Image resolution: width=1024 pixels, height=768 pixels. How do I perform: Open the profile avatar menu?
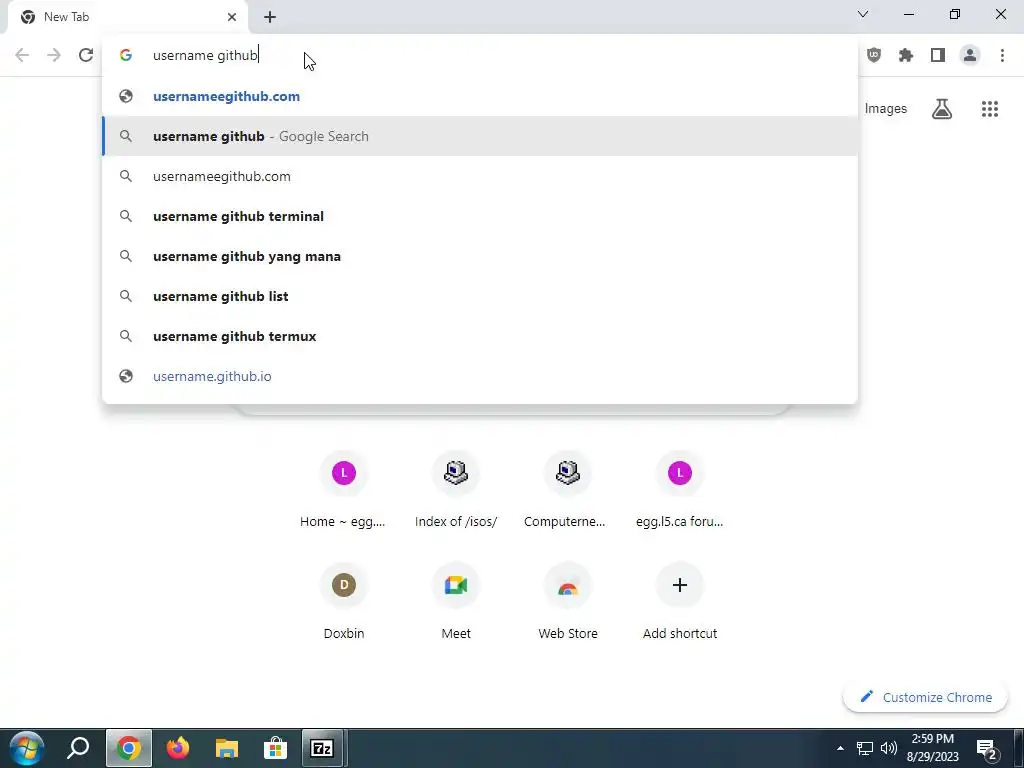coord(970,56)
